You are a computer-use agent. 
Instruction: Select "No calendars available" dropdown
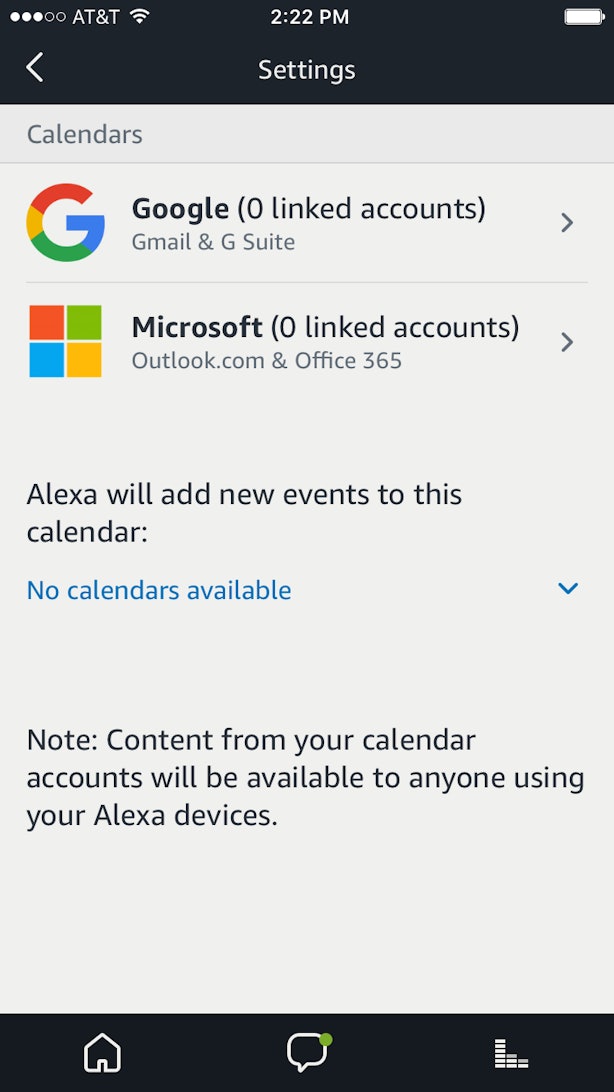click(159, 591)
